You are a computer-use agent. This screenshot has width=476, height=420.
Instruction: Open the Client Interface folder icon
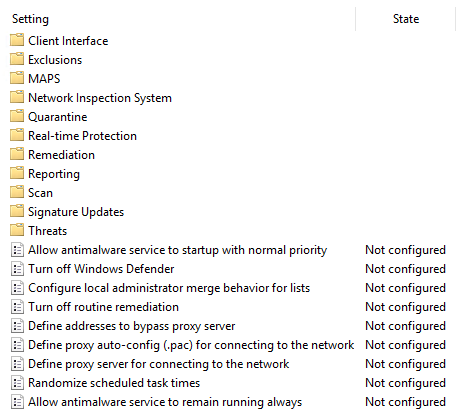pos(17,40)
